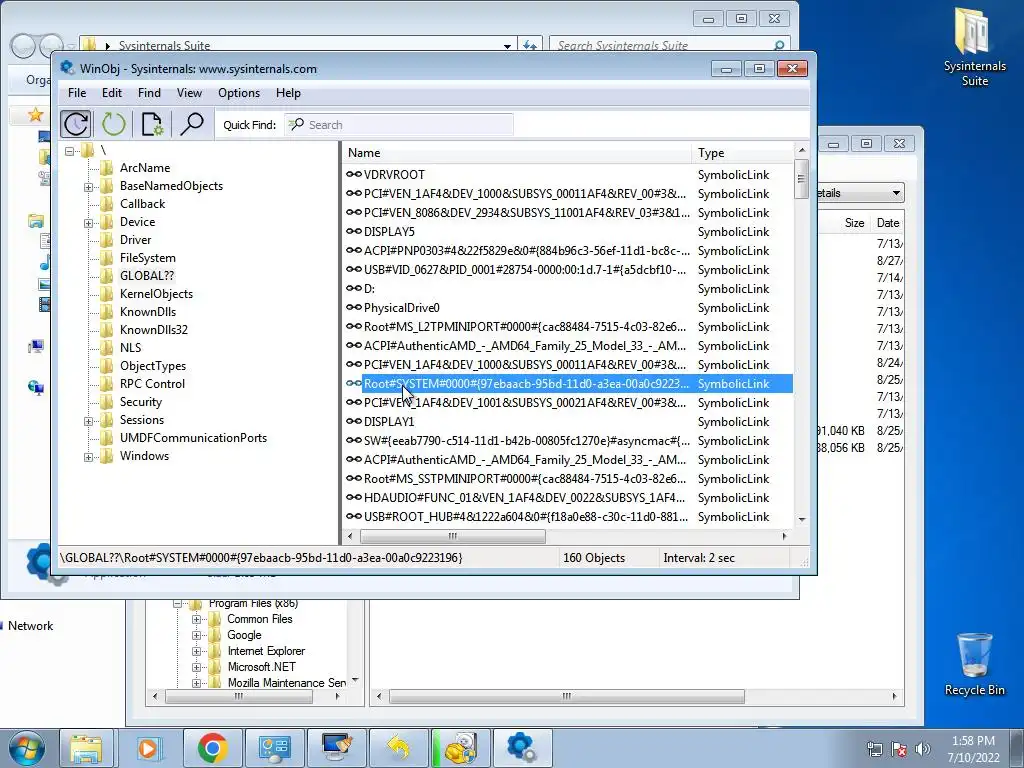Screen dimensions: 1024x768
Task: Select the VDRVROOT symbolic link row
Action: click(568, 174)
